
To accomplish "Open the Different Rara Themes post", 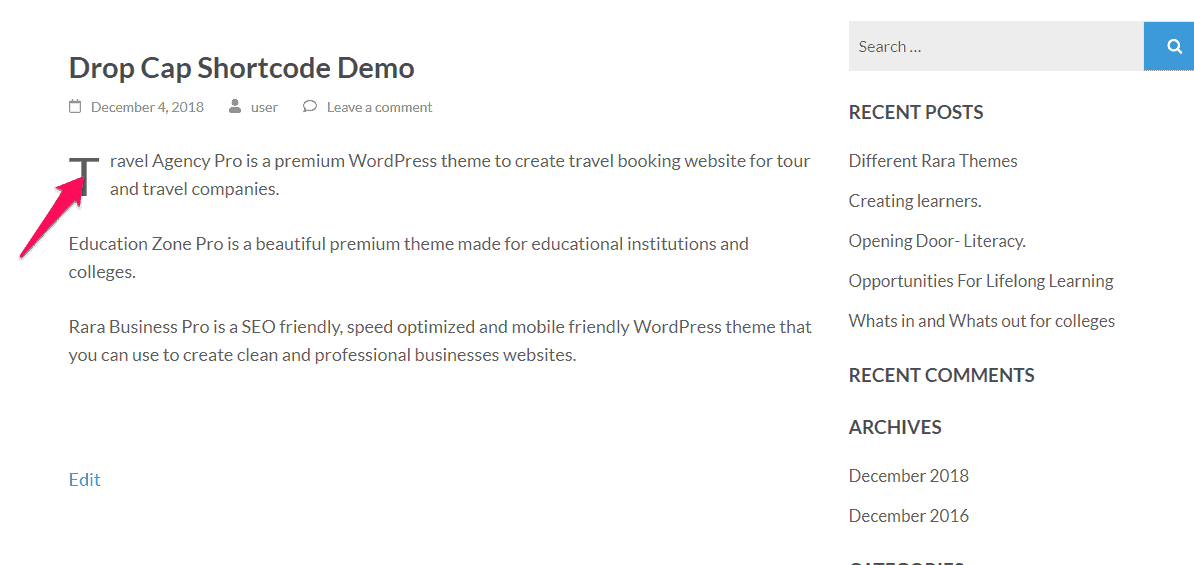I will tap(932, 161).
